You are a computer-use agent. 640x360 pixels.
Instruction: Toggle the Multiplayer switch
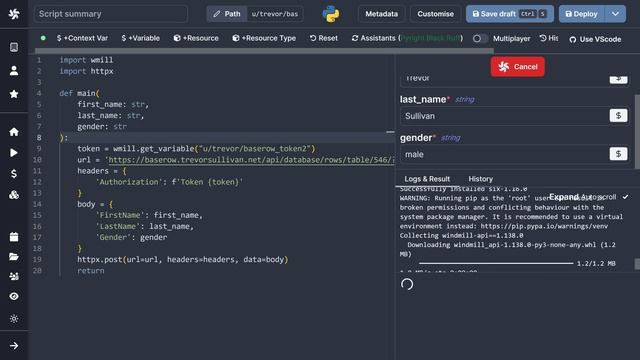pos(480,38)
